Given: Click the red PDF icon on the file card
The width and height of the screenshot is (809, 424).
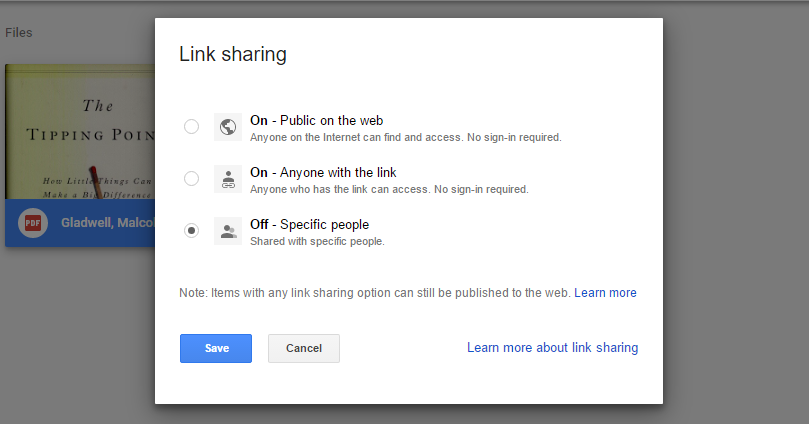Looking at the screenshot, I should 33,223.
